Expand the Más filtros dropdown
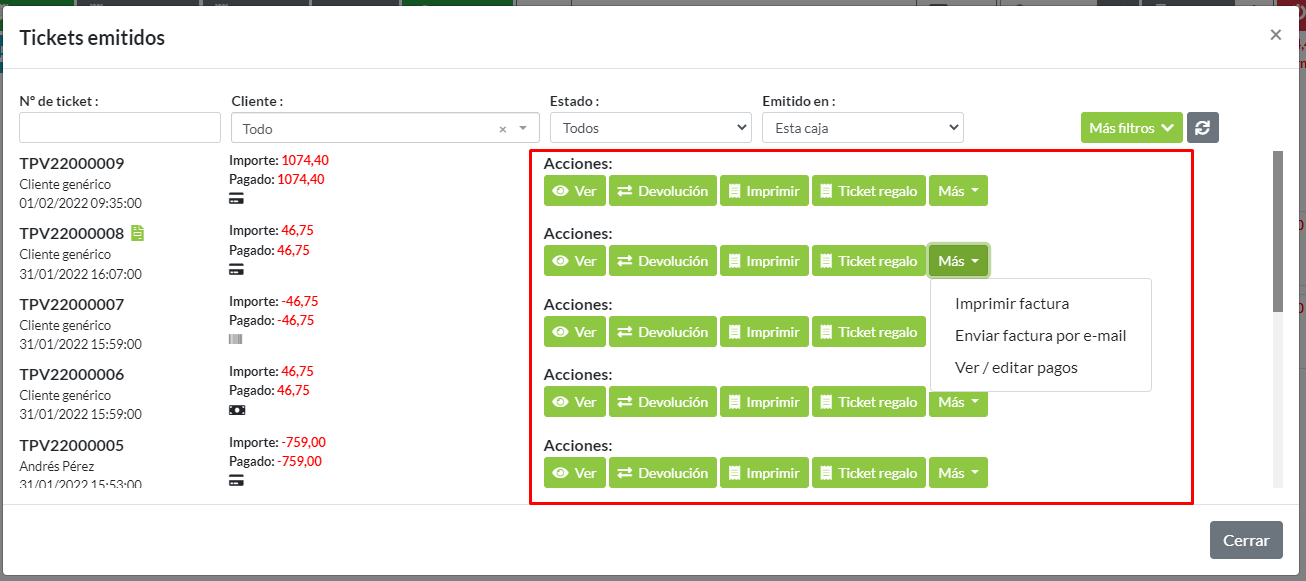This screenshot has width=1306, height=581. click(x=1131, y=128)
